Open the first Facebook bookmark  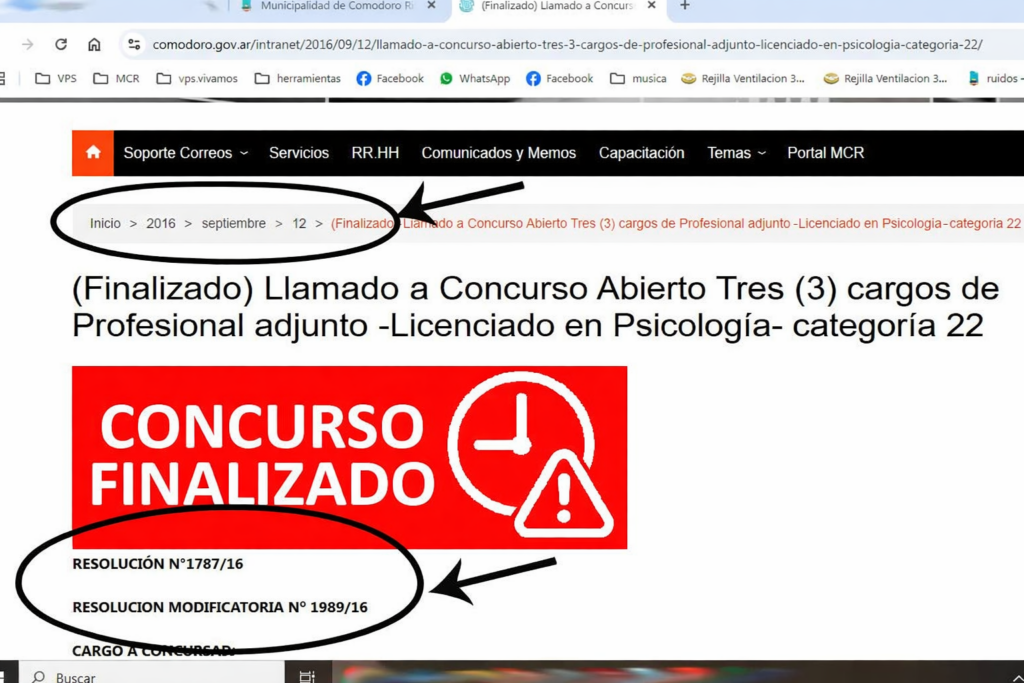click(x=390, y=78)
